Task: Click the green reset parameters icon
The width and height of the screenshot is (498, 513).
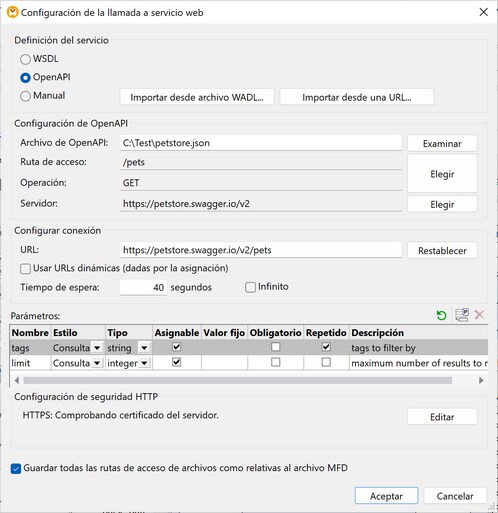Action: tap(441, 315)
